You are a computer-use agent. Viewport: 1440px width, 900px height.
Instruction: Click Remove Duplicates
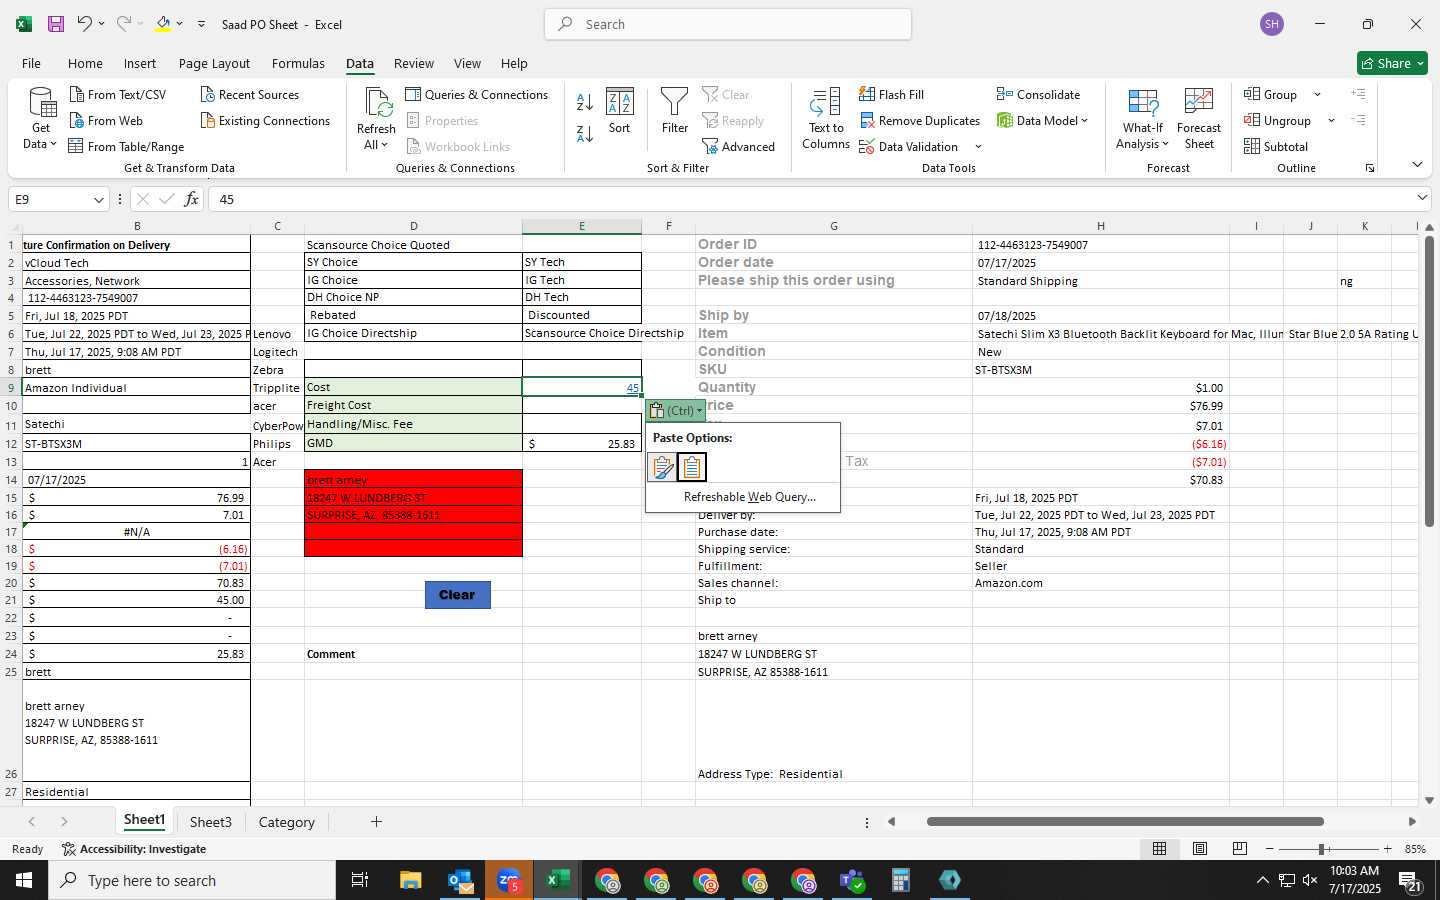pyautogui.click(x=920, y=120)
